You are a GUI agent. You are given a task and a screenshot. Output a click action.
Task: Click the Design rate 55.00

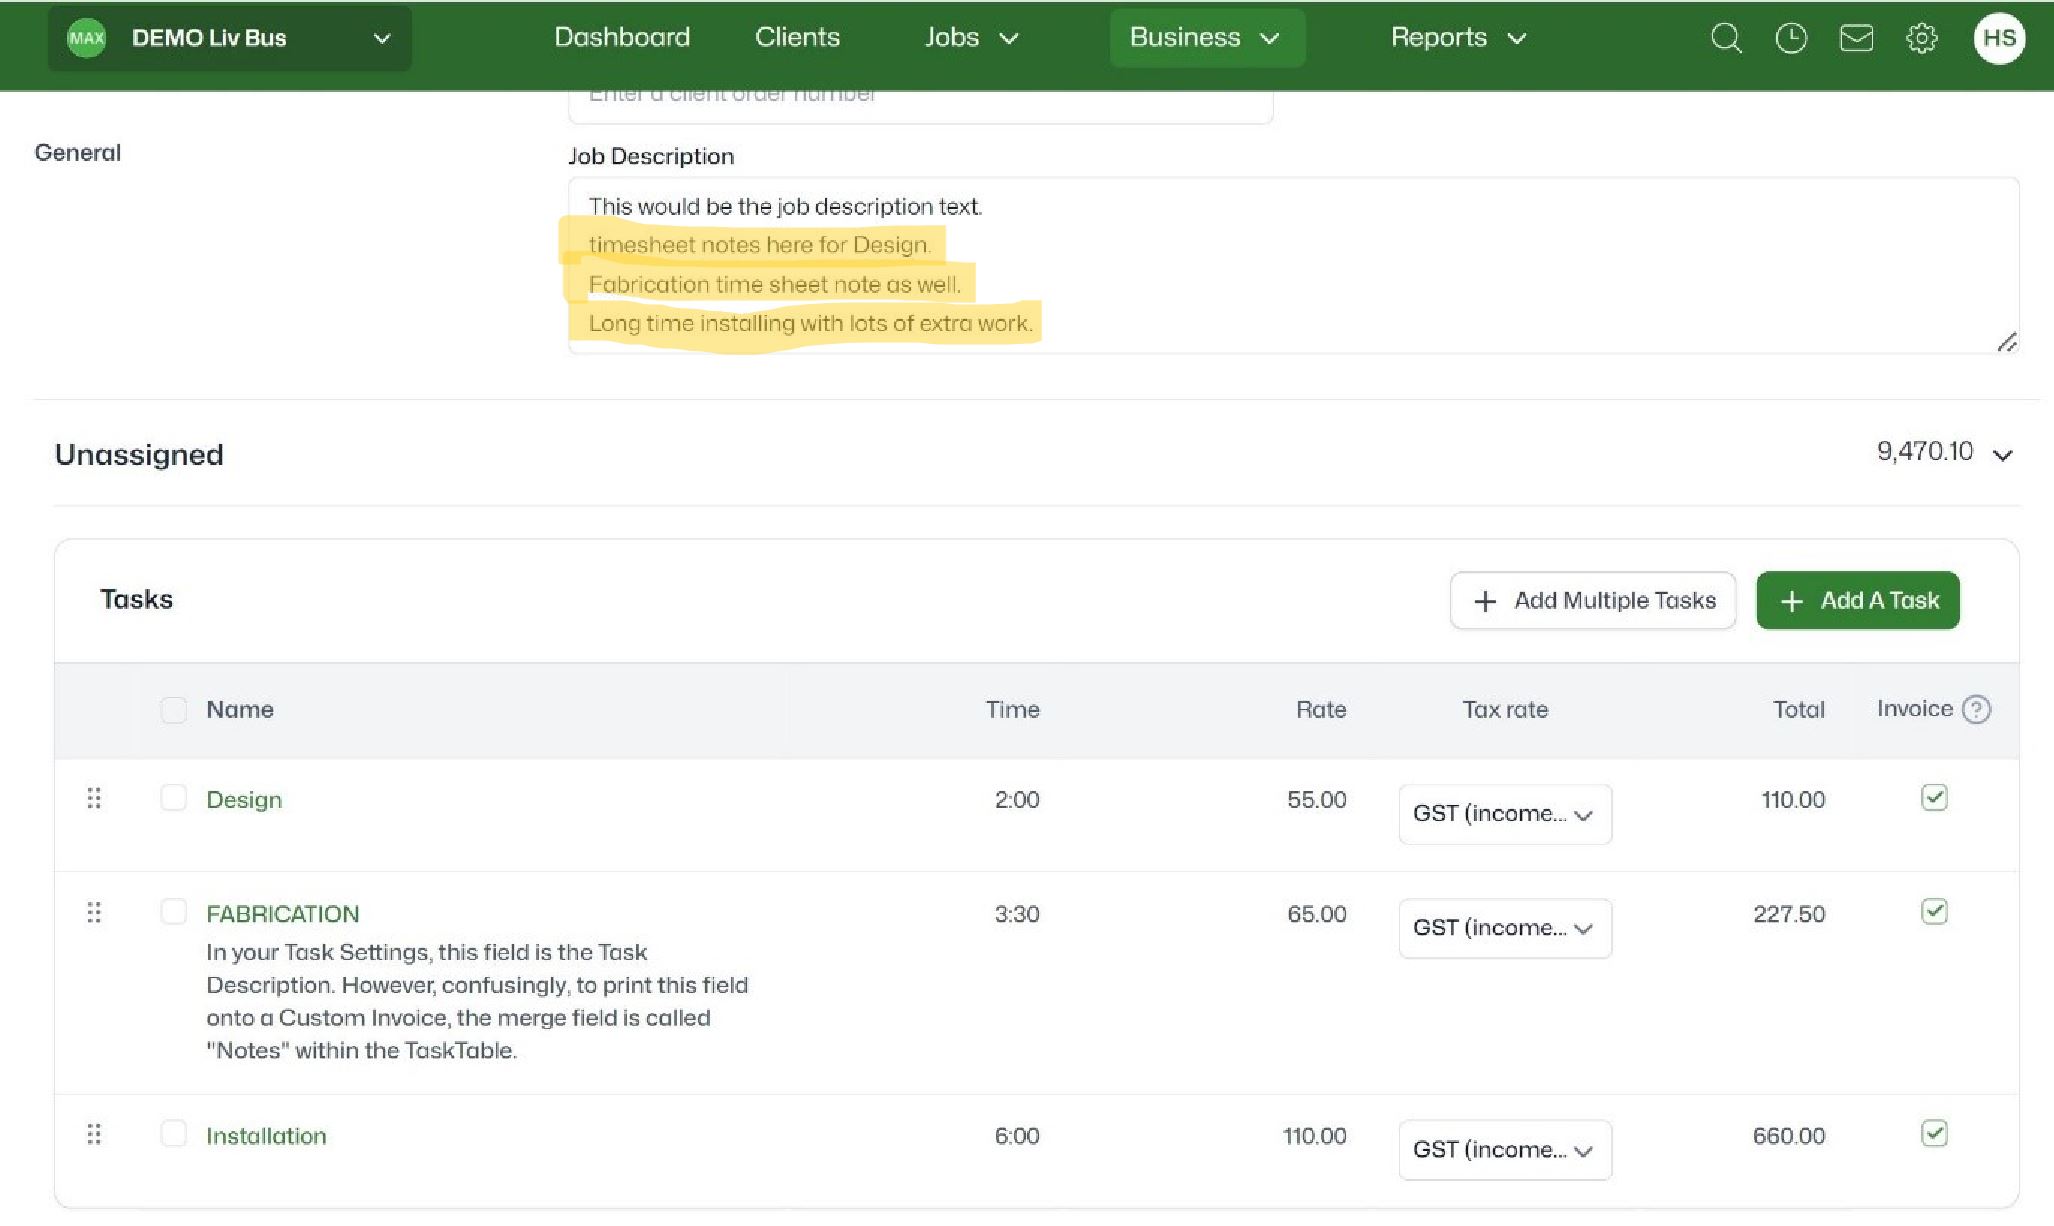(x=1317, y=800)
